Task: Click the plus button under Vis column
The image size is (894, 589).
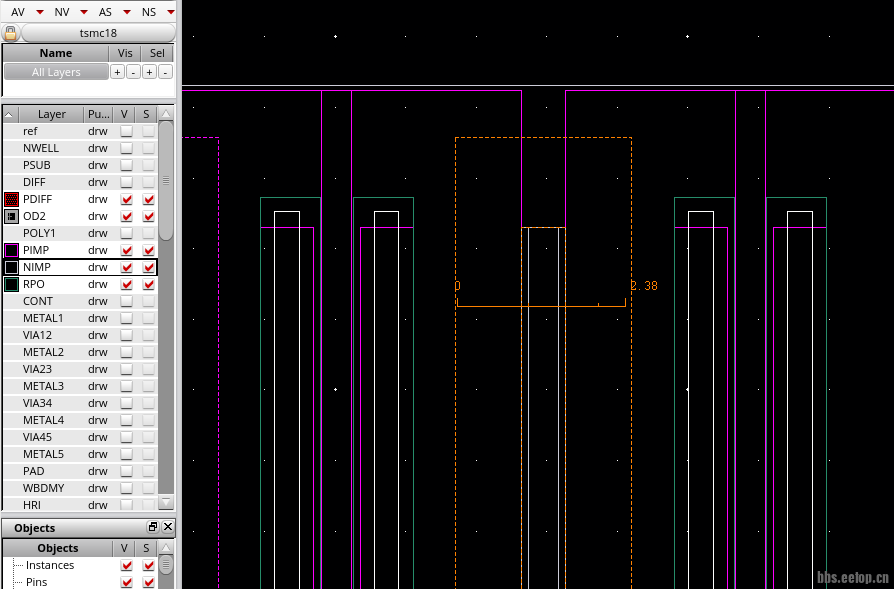Action: click(x=117, y=72)
